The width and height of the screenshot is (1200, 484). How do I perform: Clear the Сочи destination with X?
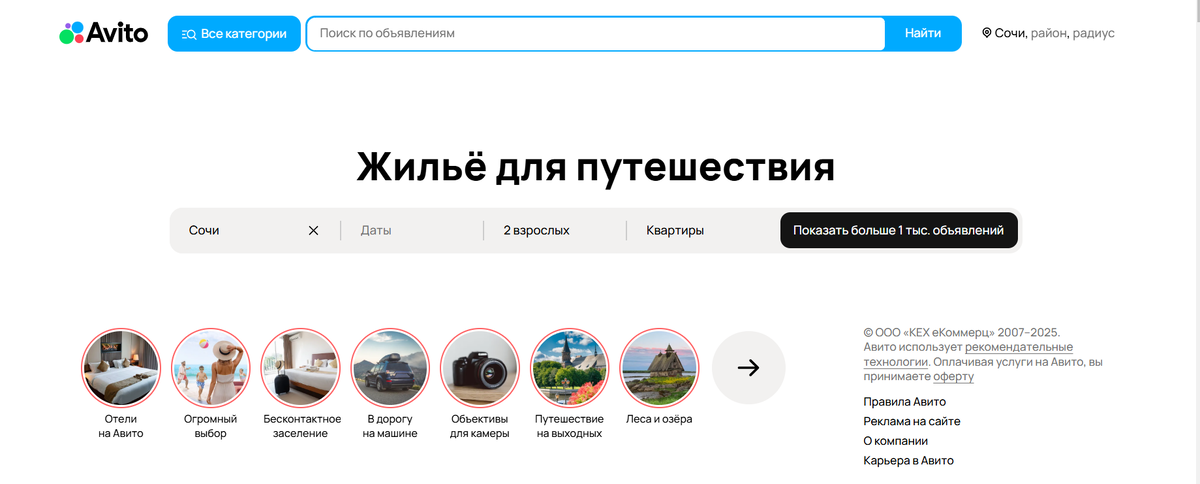coord(313,230)
